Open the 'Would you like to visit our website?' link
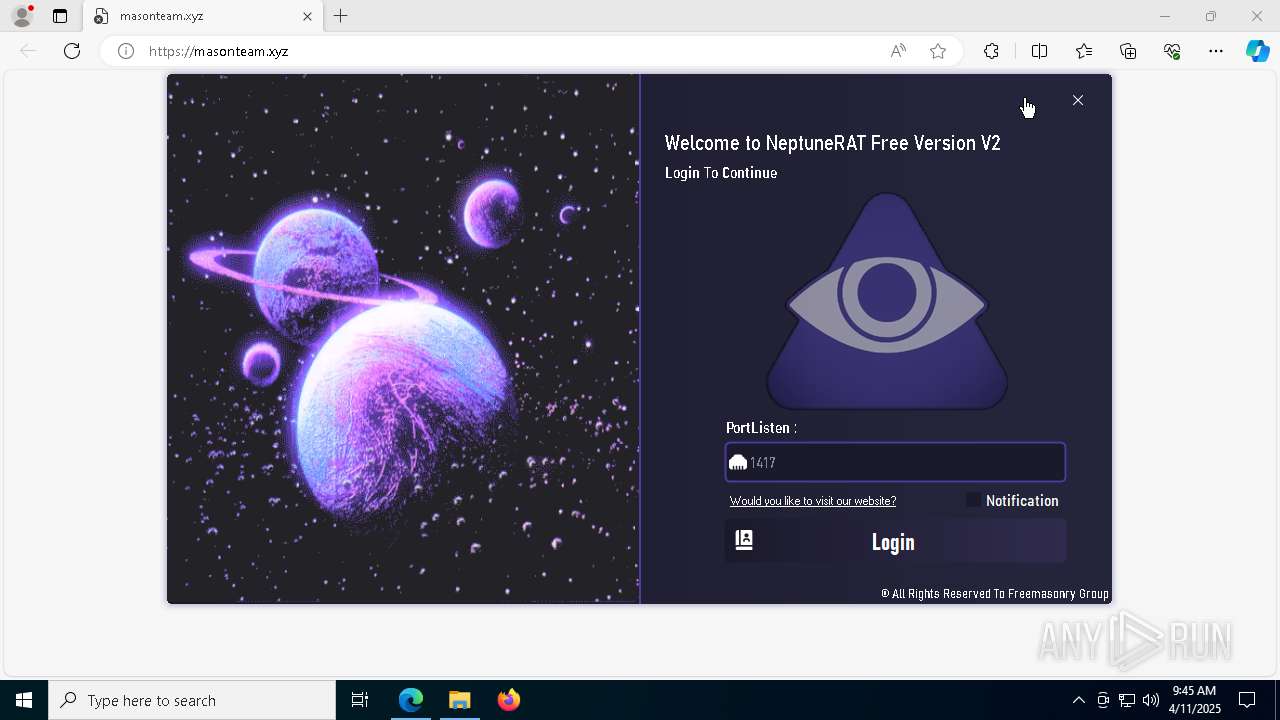Screen dimensions: 1280x720 click(x=813, y=501)
